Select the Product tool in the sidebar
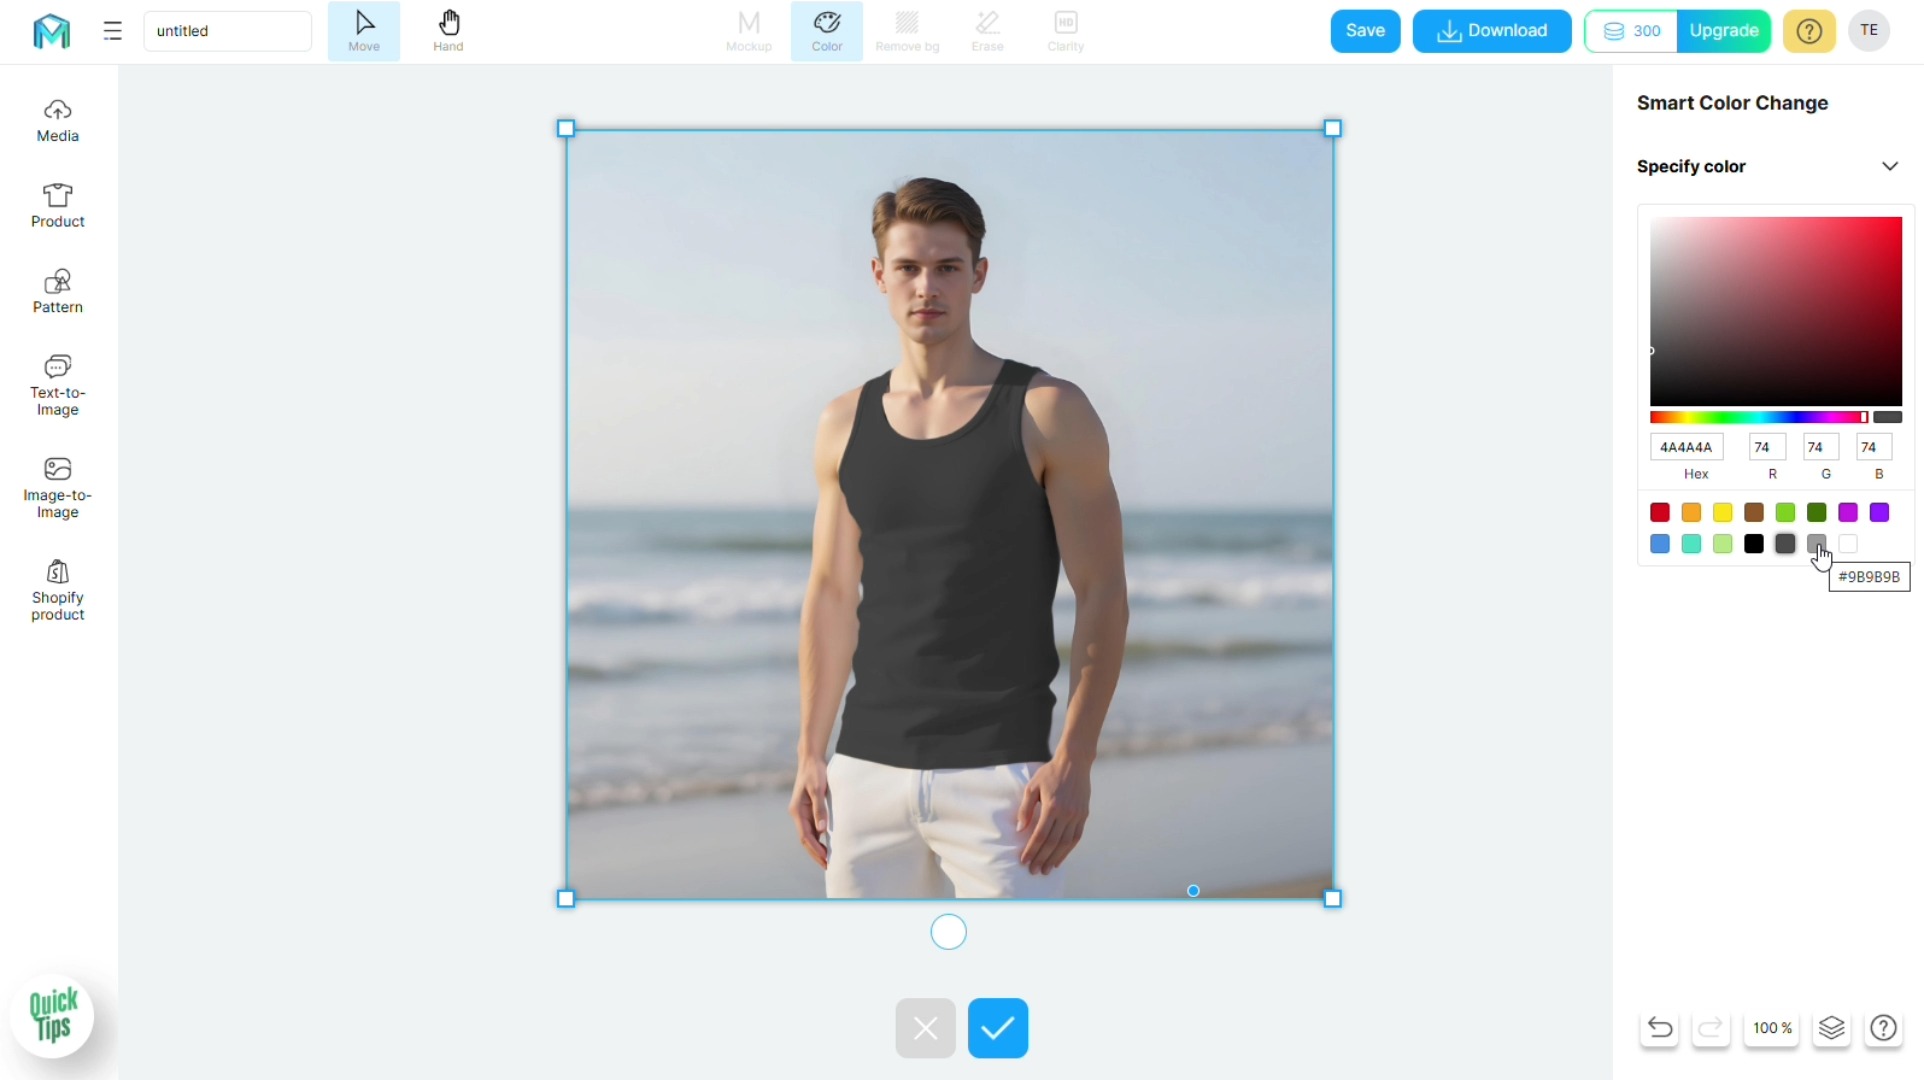 coord(57,205)
